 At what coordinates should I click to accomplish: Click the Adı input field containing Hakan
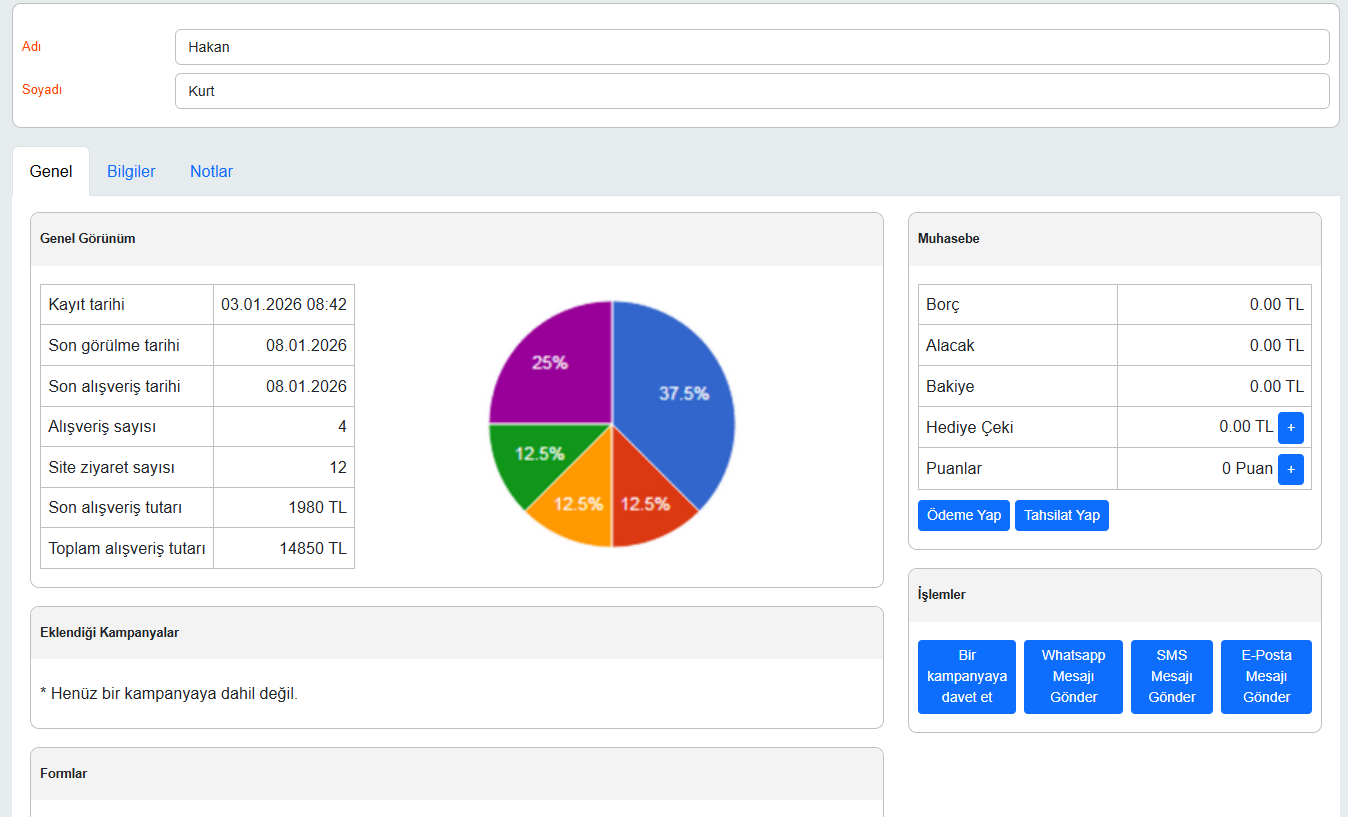click(751, 47)
